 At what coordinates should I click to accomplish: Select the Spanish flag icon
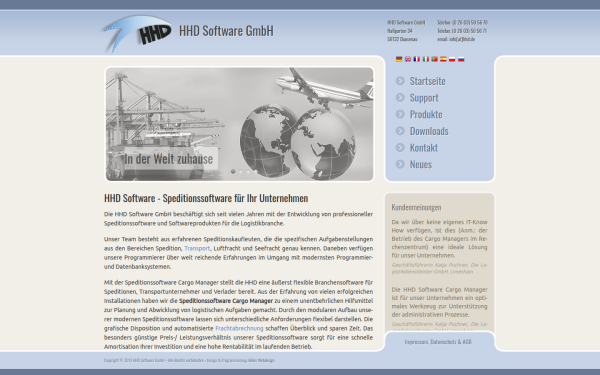click(443, 59)
